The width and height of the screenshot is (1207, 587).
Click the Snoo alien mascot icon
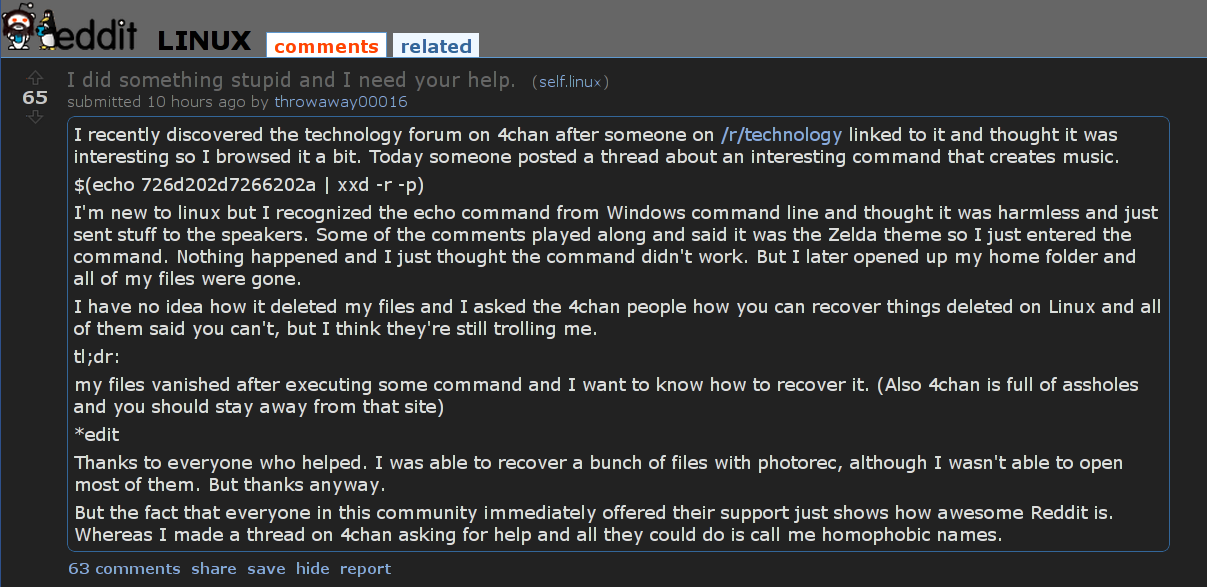click(x=26, y=27)
